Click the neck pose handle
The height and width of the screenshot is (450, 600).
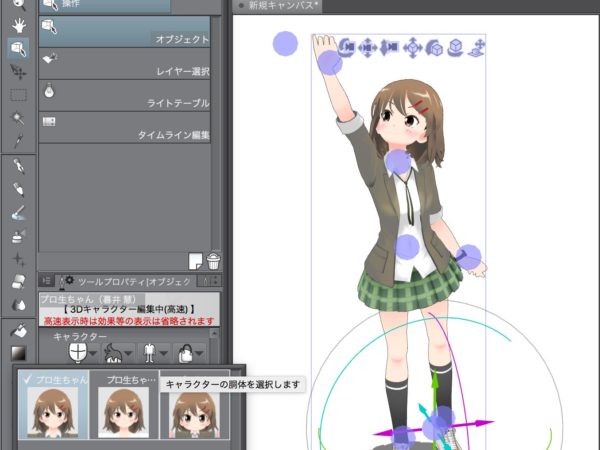(398, 162)
